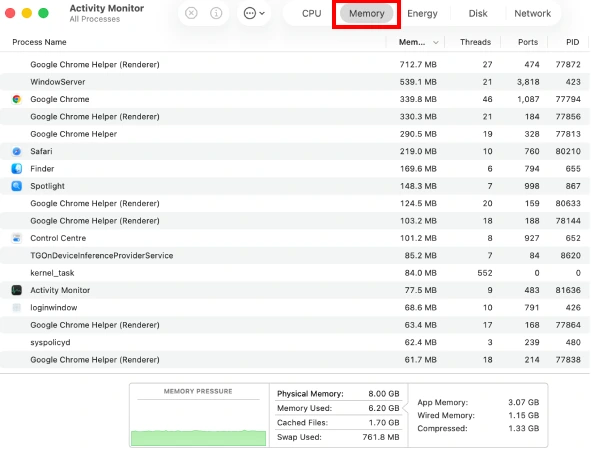Sort by the Ports column header
This screenshot has height=450, width=591.
coord(528,42)
